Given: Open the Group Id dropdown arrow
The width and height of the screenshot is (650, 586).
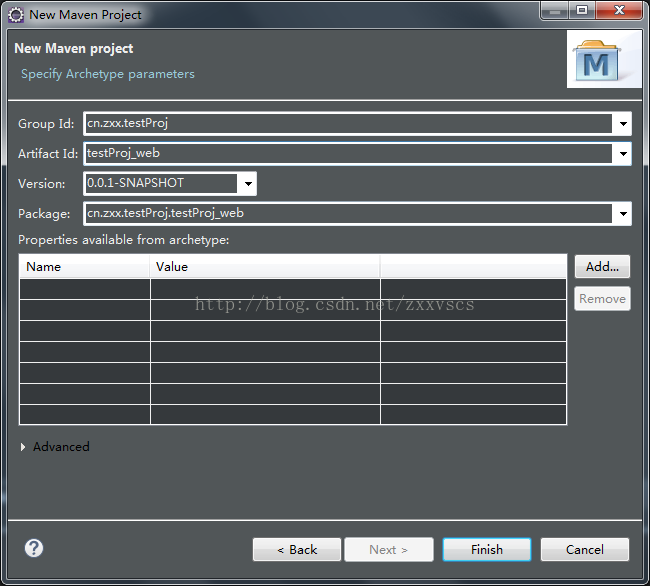Looking at the screenshot, I should point(623,123).
